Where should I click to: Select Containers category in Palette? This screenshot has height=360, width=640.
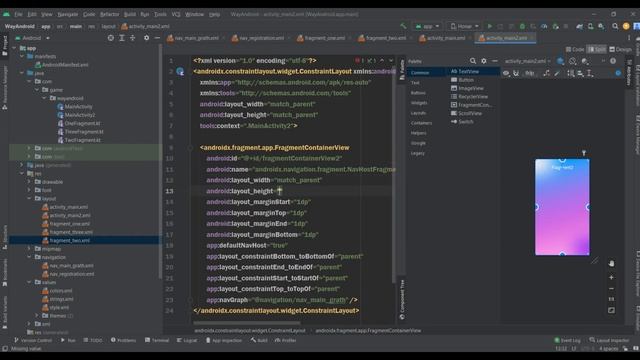click(x=421, y=123)
